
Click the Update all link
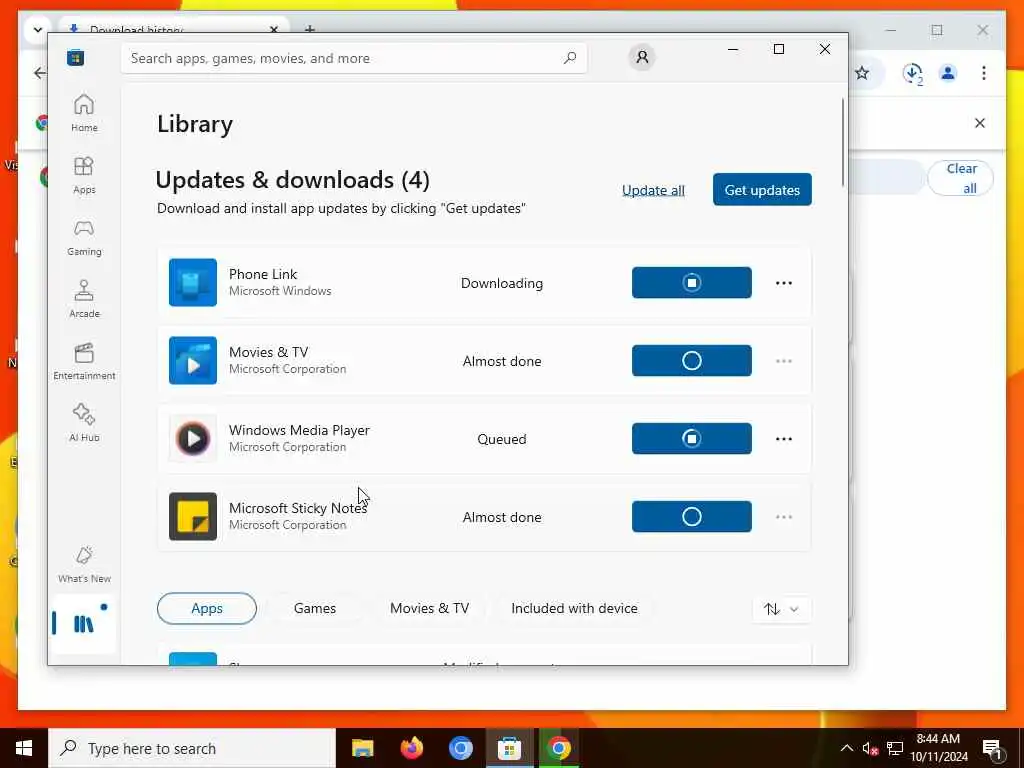(x=653, y=190)
